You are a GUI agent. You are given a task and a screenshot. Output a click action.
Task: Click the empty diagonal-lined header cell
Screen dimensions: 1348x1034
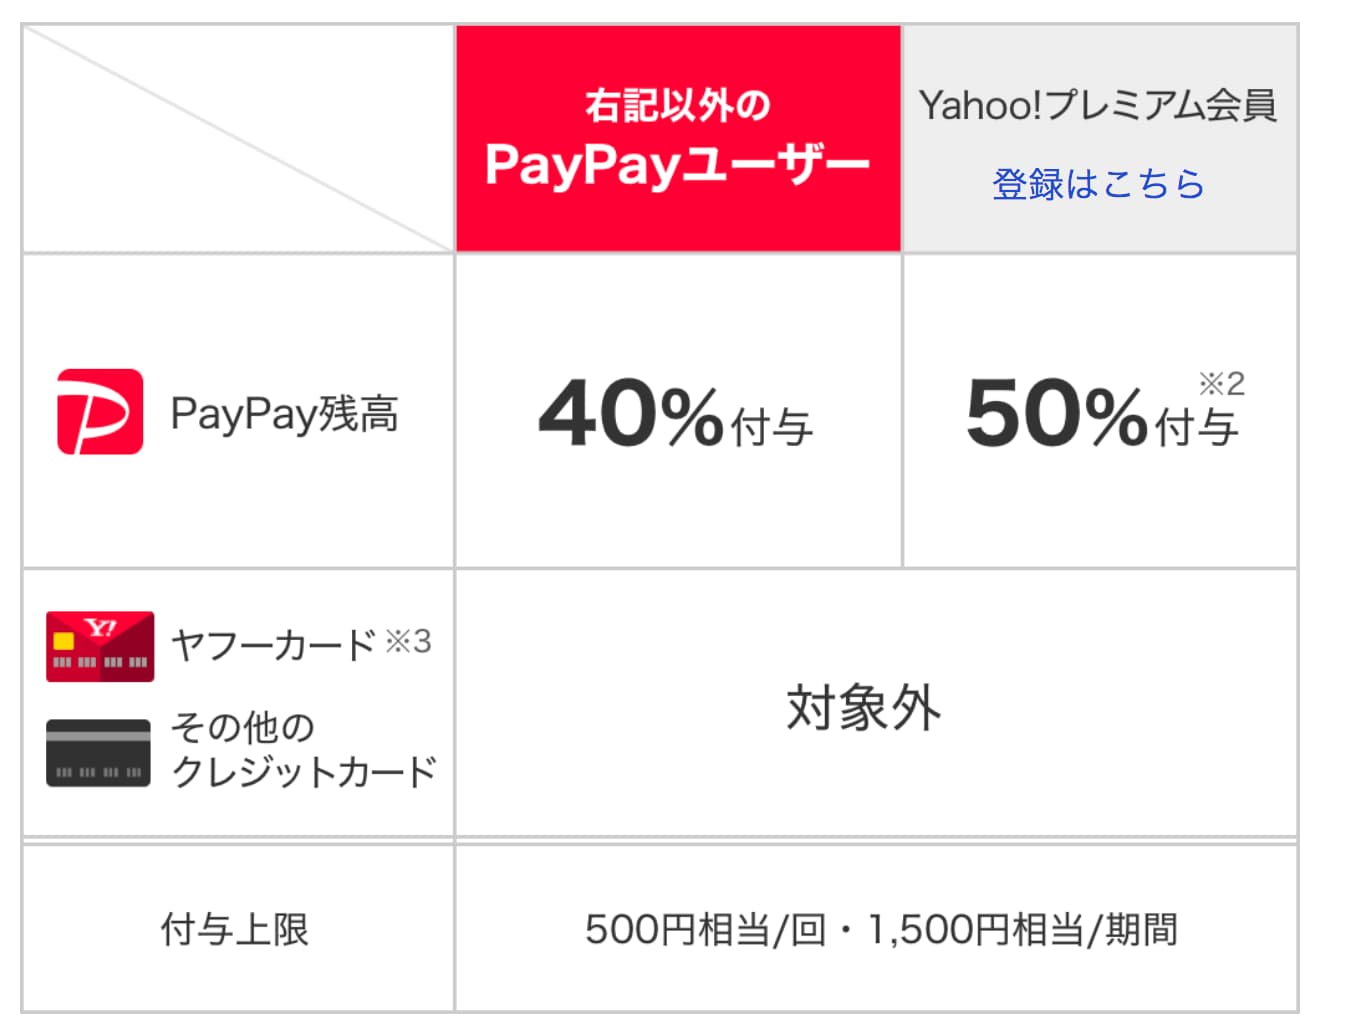tap(238, 139)
